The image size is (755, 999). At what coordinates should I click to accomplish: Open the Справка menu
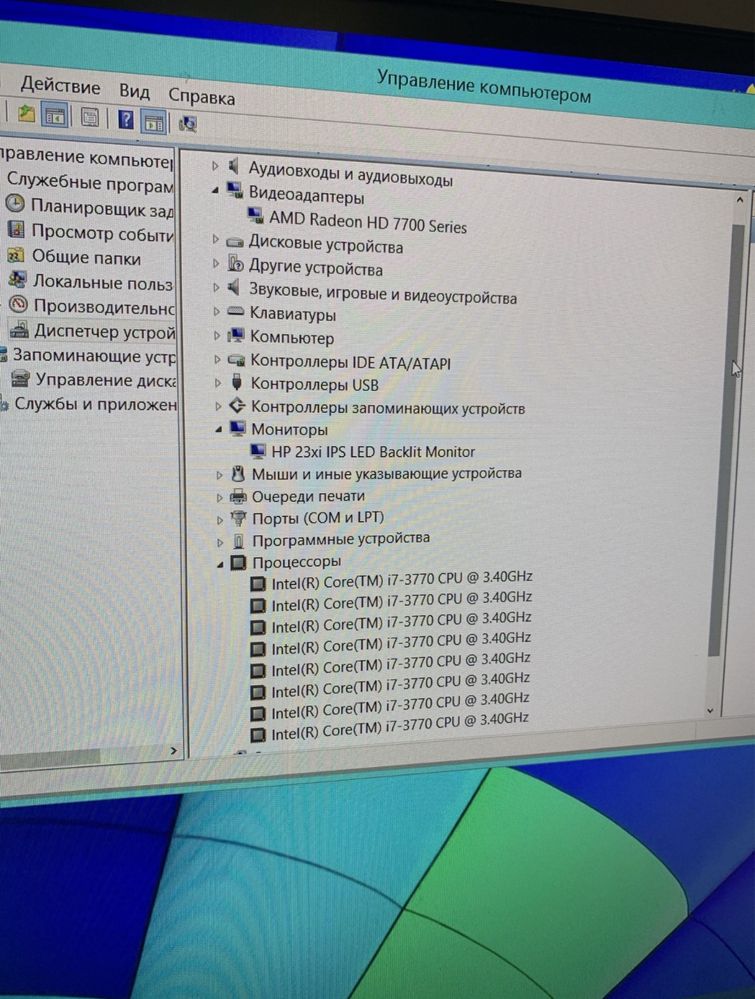click(x=201, y=96)
